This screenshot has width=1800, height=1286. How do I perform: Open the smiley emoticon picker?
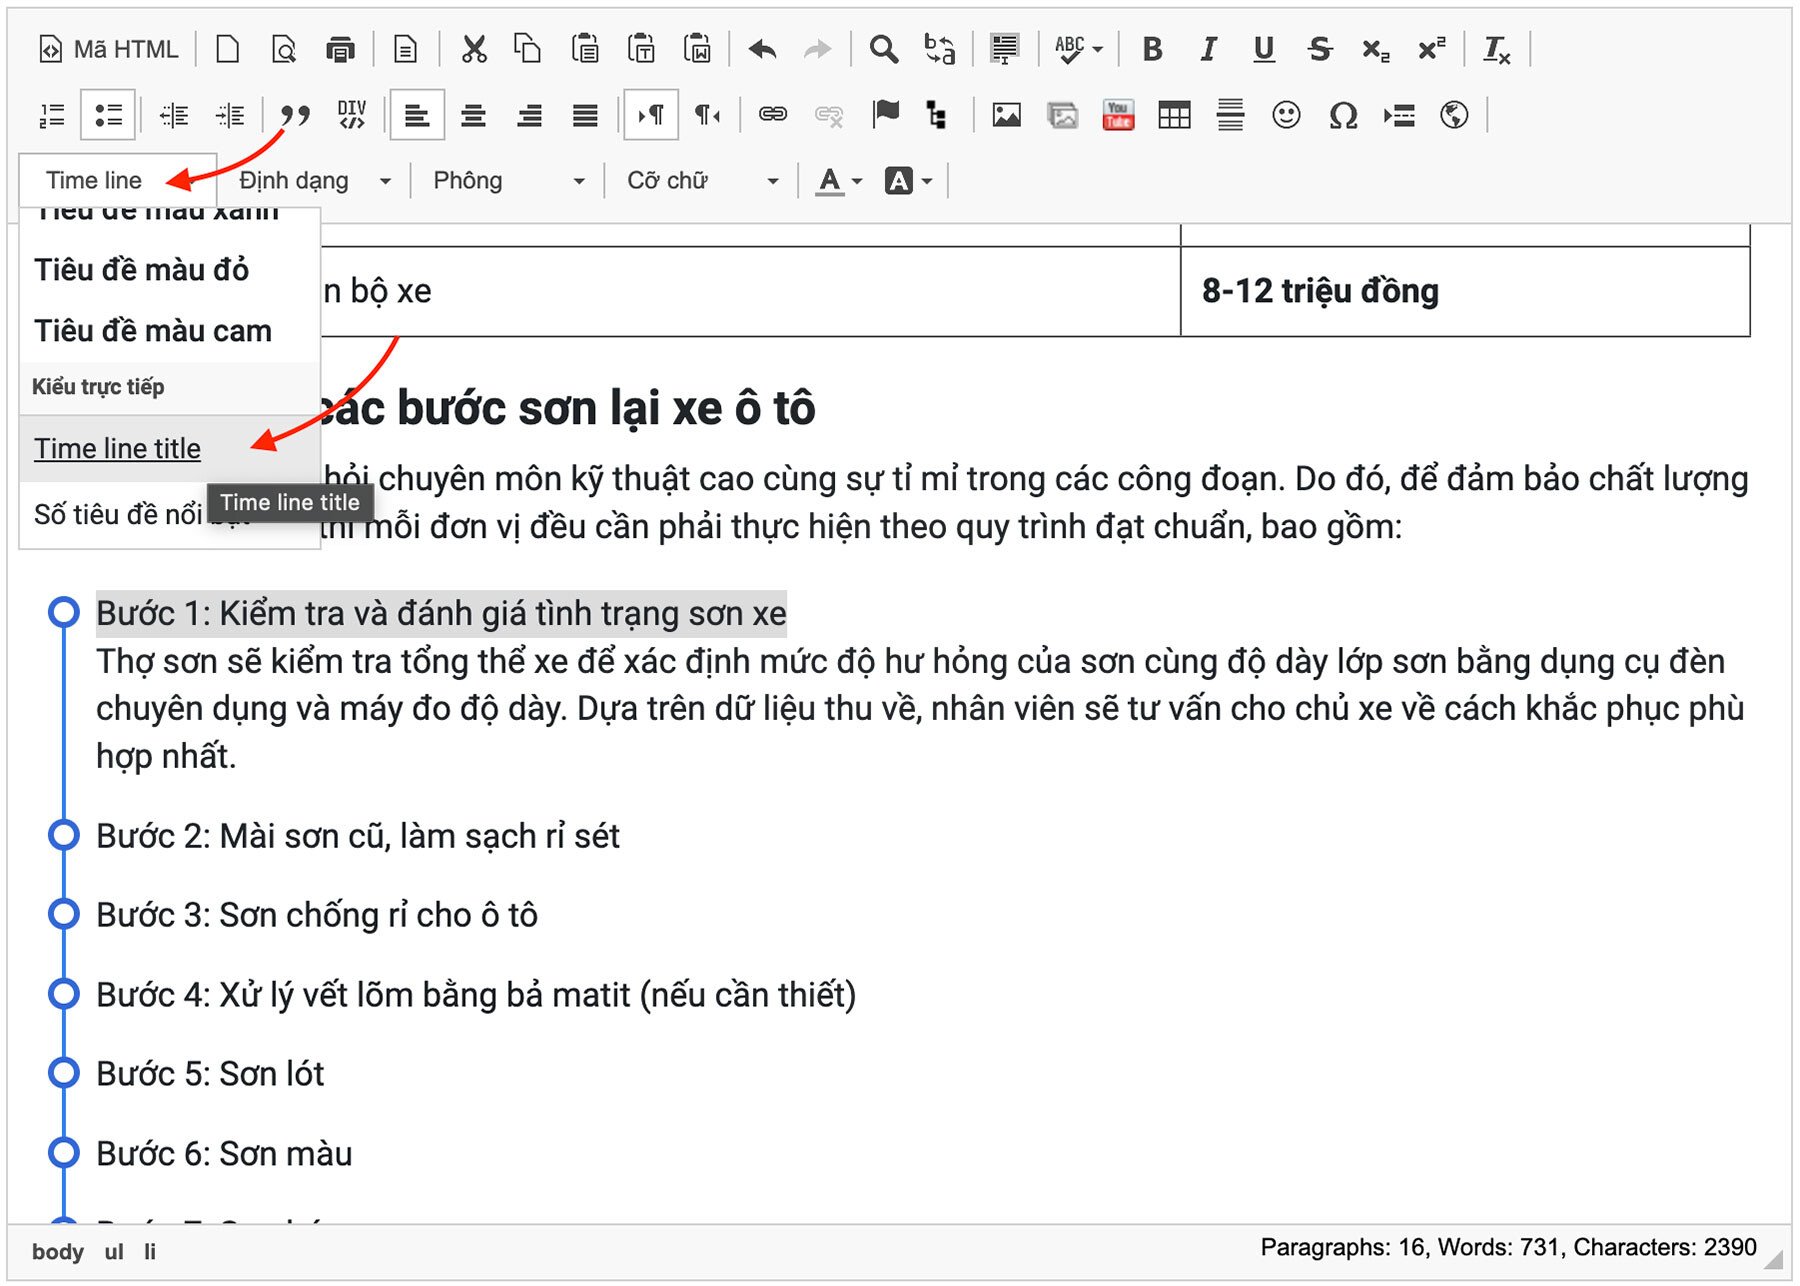(x=1285, y=116)
